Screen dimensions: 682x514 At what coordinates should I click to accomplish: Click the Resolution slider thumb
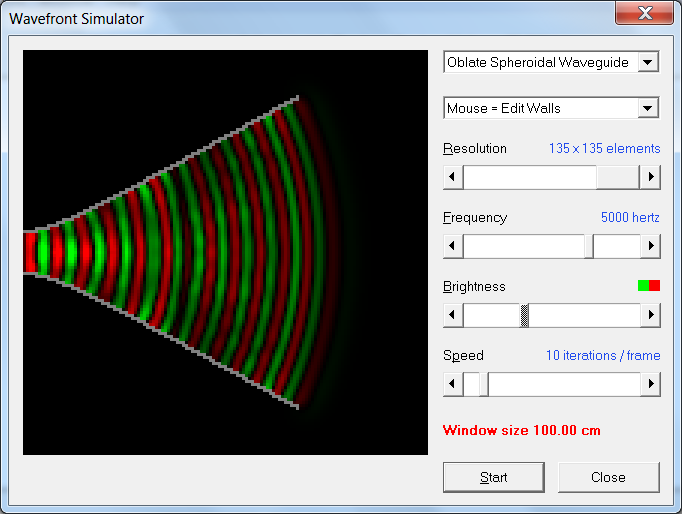pos(617,177)
